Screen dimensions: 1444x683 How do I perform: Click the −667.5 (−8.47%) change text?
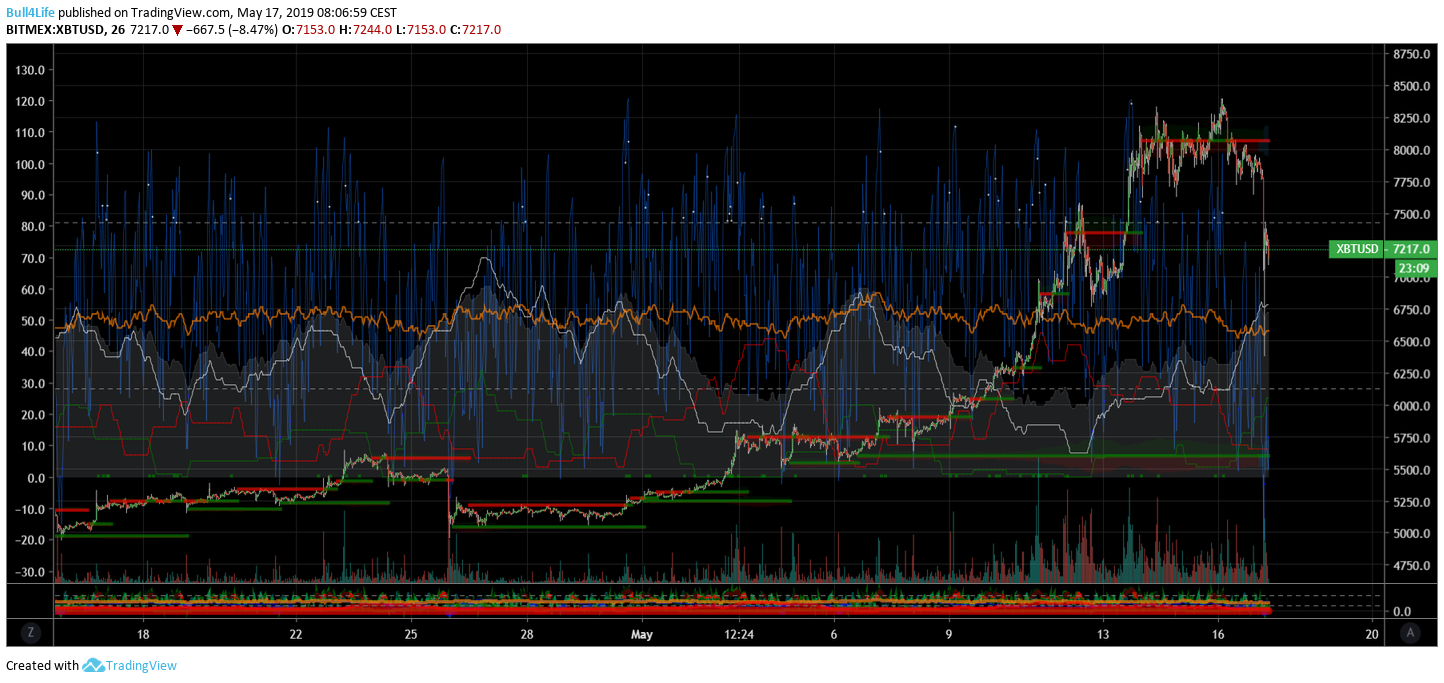(234, 30)
